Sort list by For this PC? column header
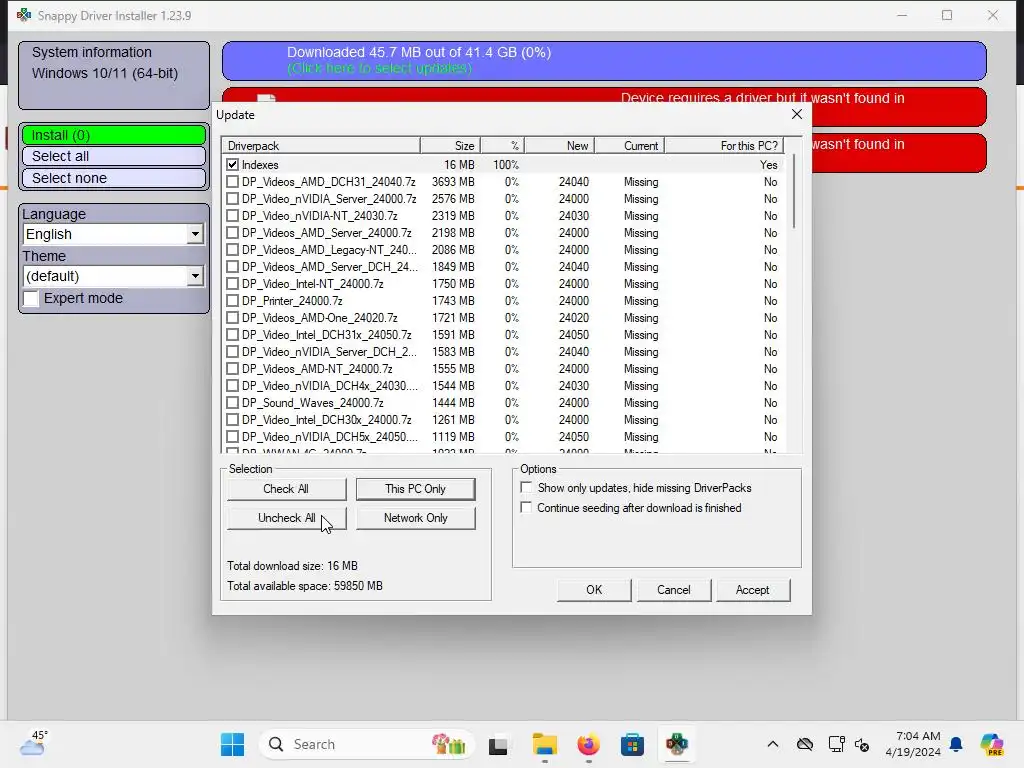This screenshot has width=1024, height=768. point(724,146)
